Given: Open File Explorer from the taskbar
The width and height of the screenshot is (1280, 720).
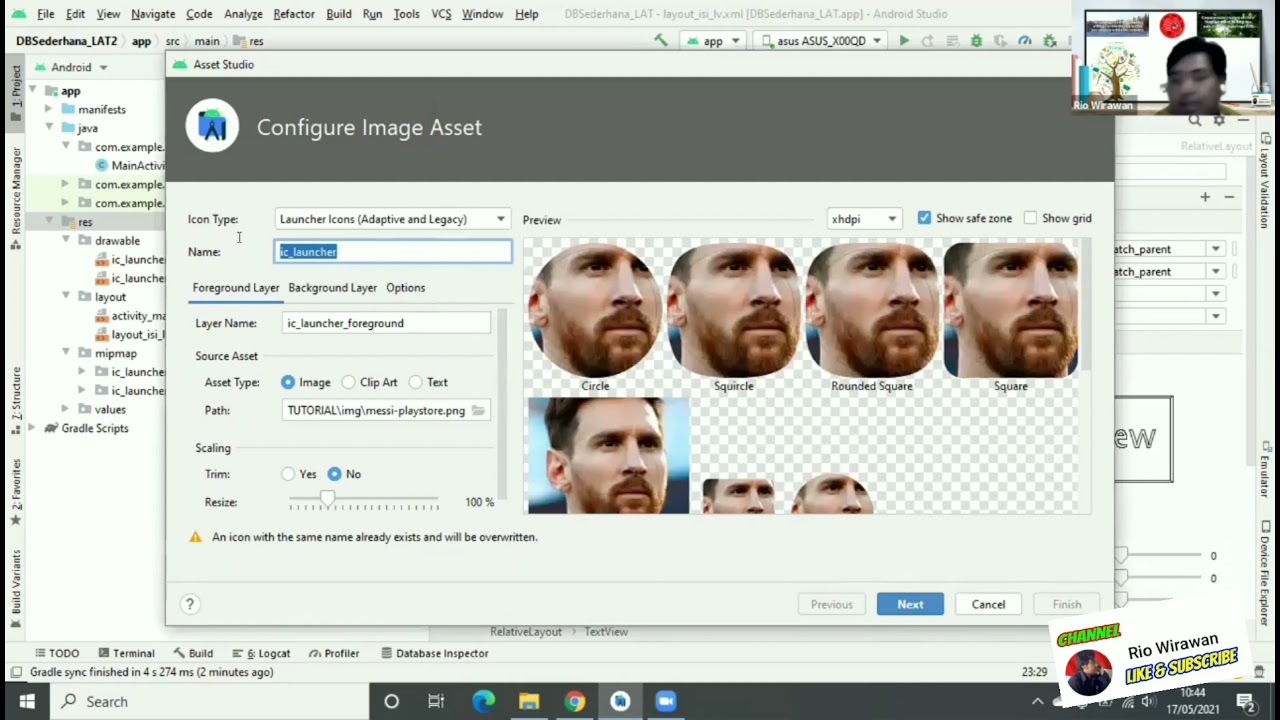Looking at the screenshot, I should 529,701.
